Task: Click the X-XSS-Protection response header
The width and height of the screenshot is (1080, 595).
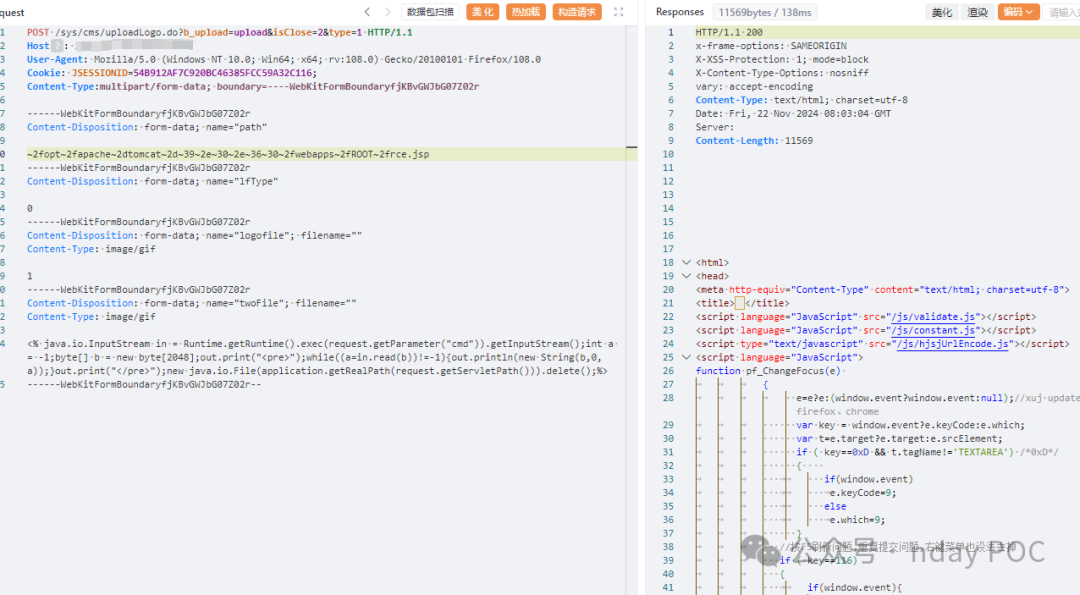Action: pyautogui.click(x=782, y=60)
